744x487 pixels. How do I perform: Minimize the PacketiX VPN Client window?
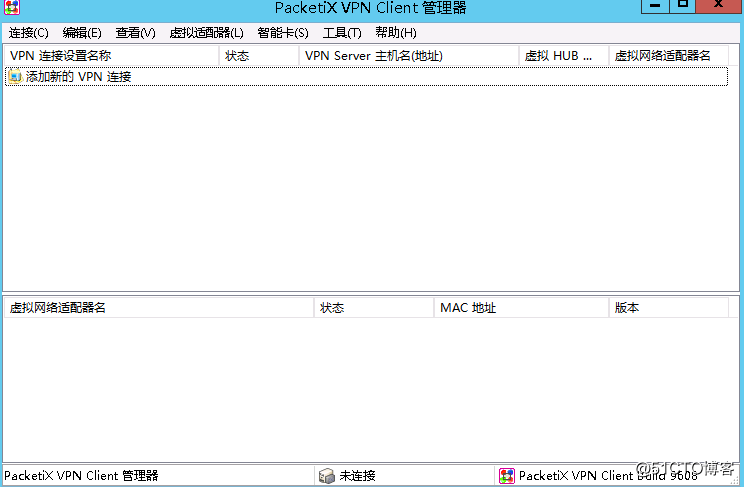coord(655,6)
